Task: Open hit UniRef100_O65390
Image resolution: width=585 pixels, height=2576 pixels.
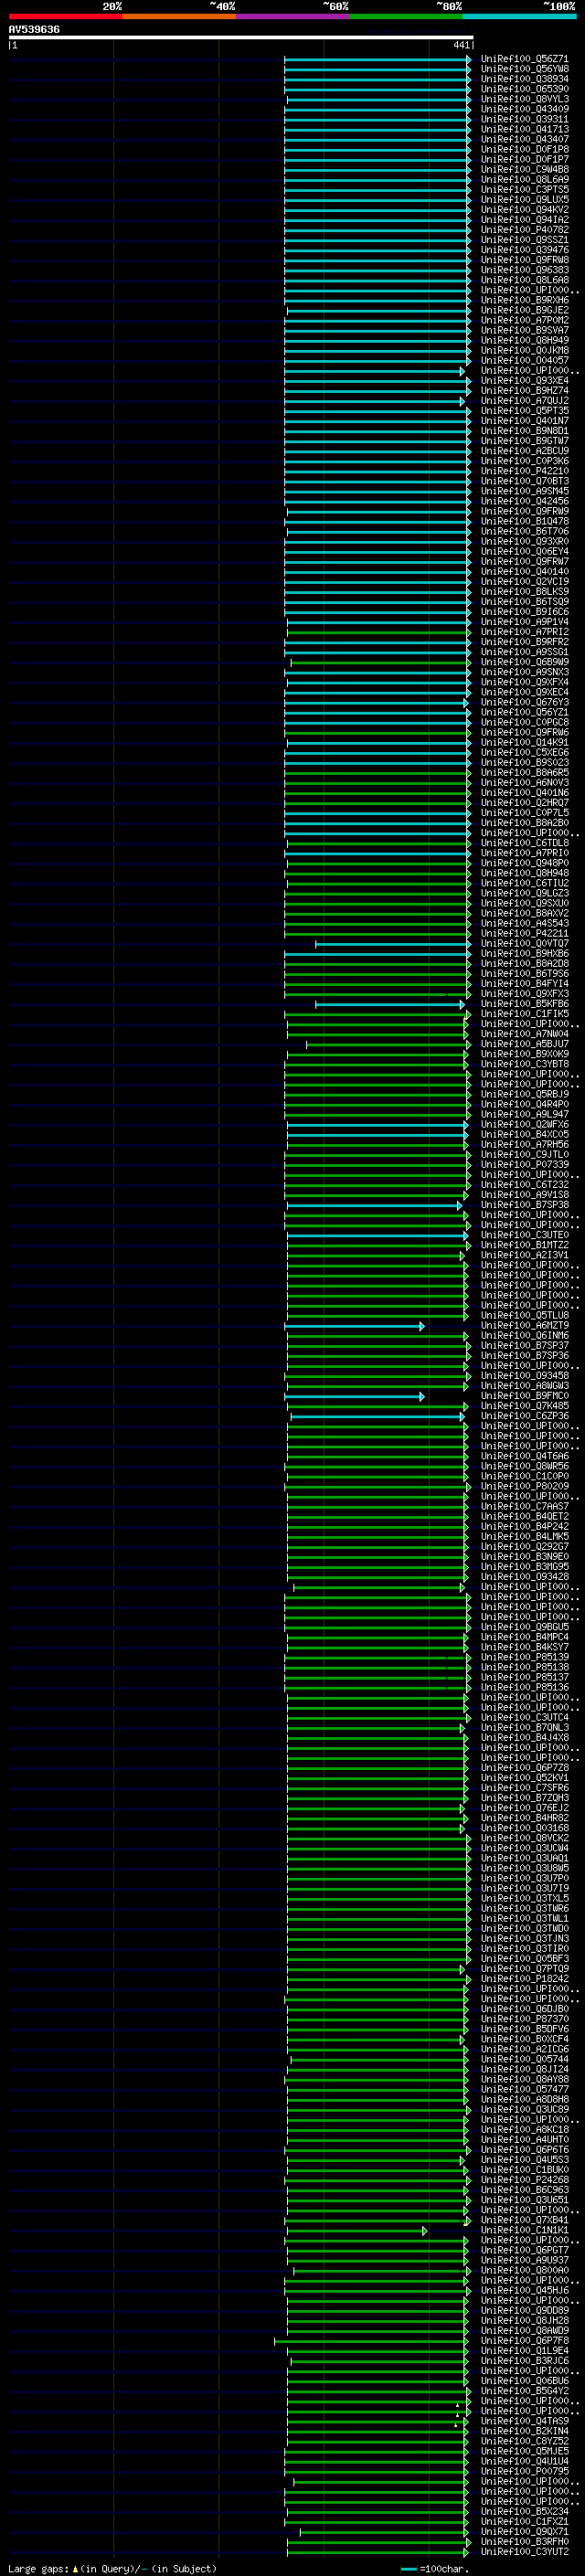Action: tap(524, 89)
